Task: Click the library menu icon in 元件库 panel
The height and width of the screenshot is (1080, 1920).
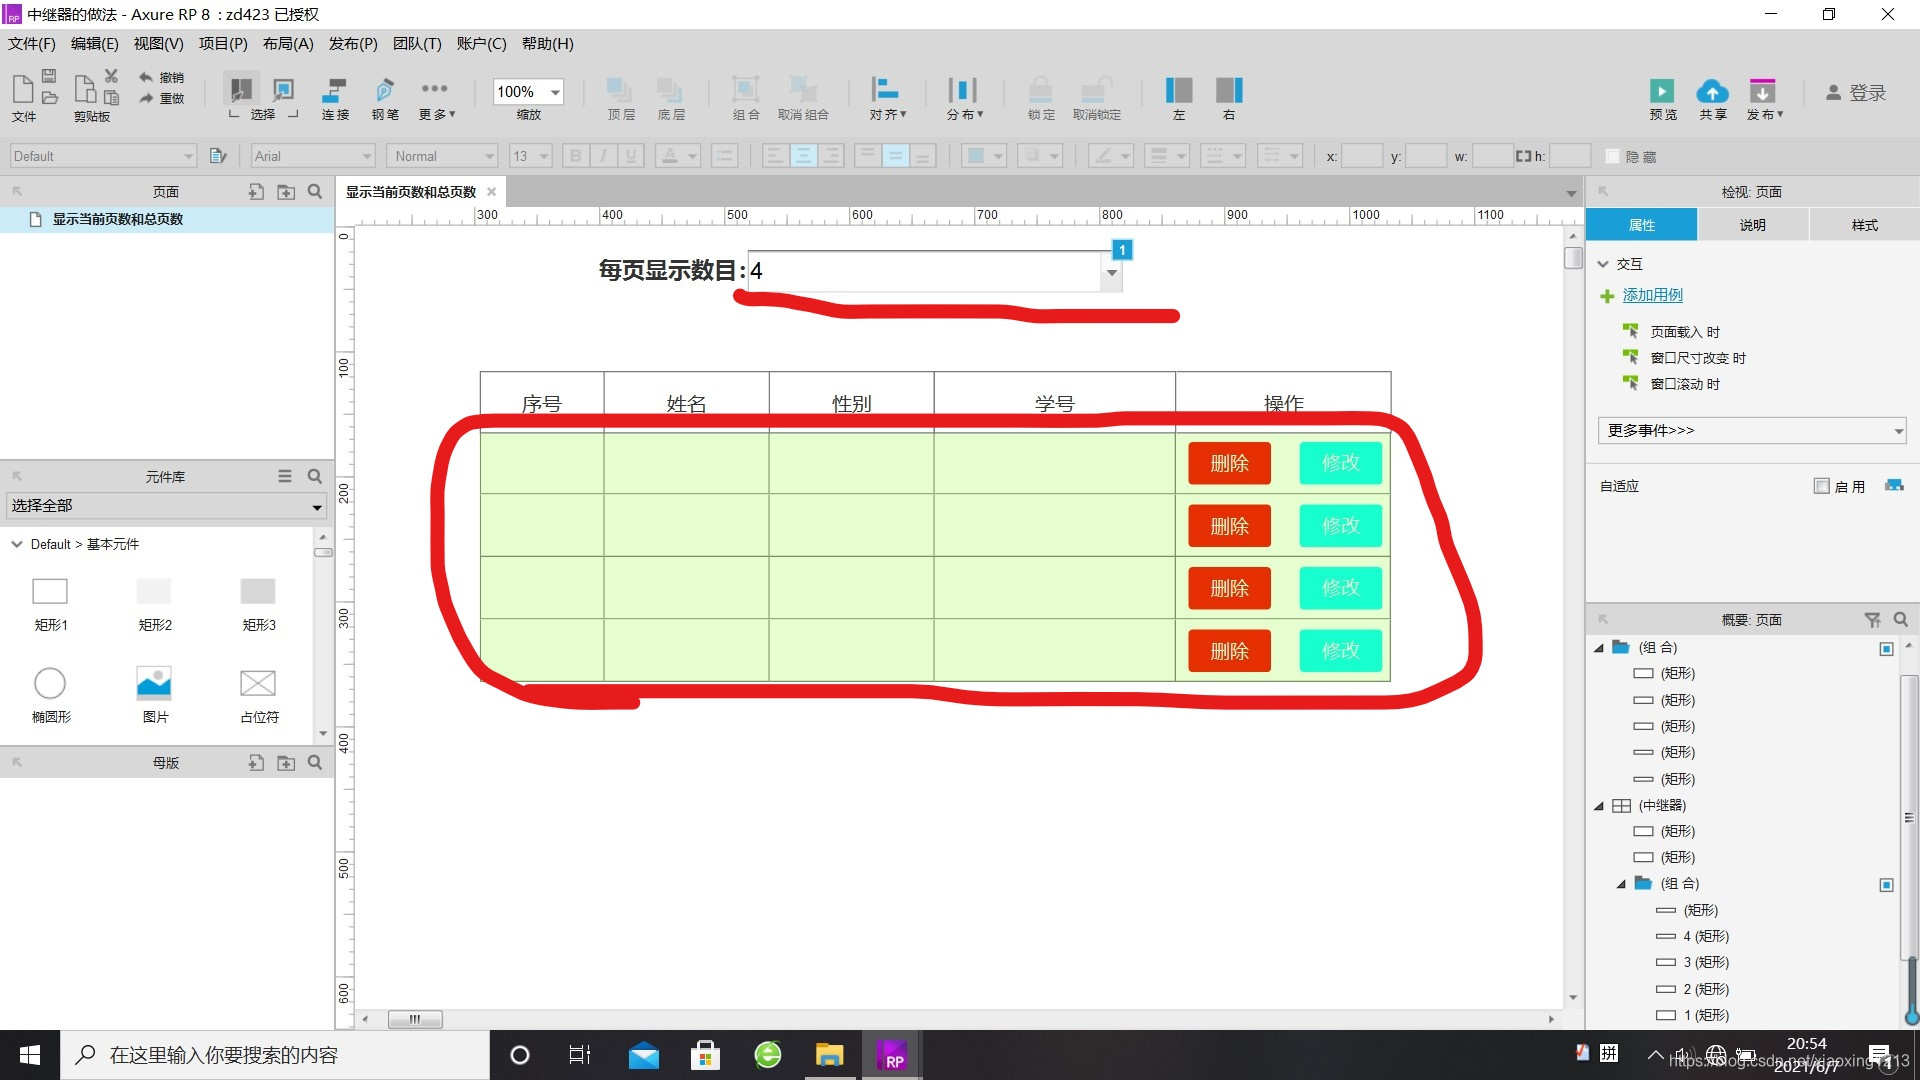Action: pos(285,476)
